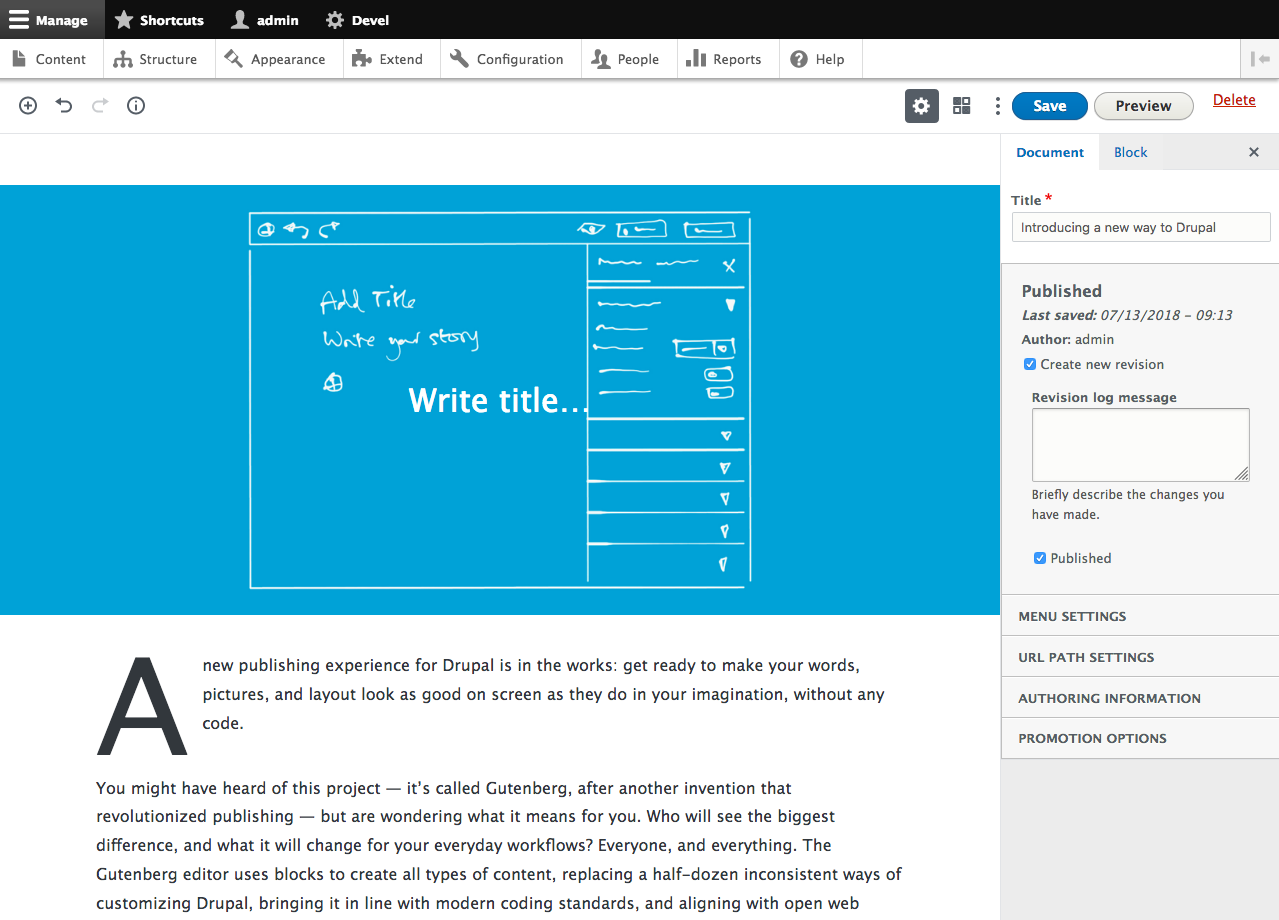Open the Structure admin menu
This screenshot has height=920, width=1279.
[x=156, y=59]
